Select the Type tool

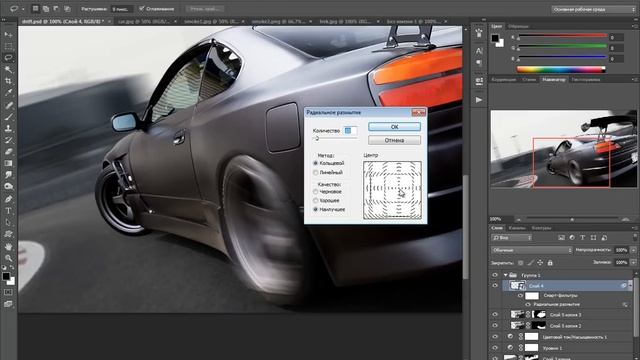(8, 211)
